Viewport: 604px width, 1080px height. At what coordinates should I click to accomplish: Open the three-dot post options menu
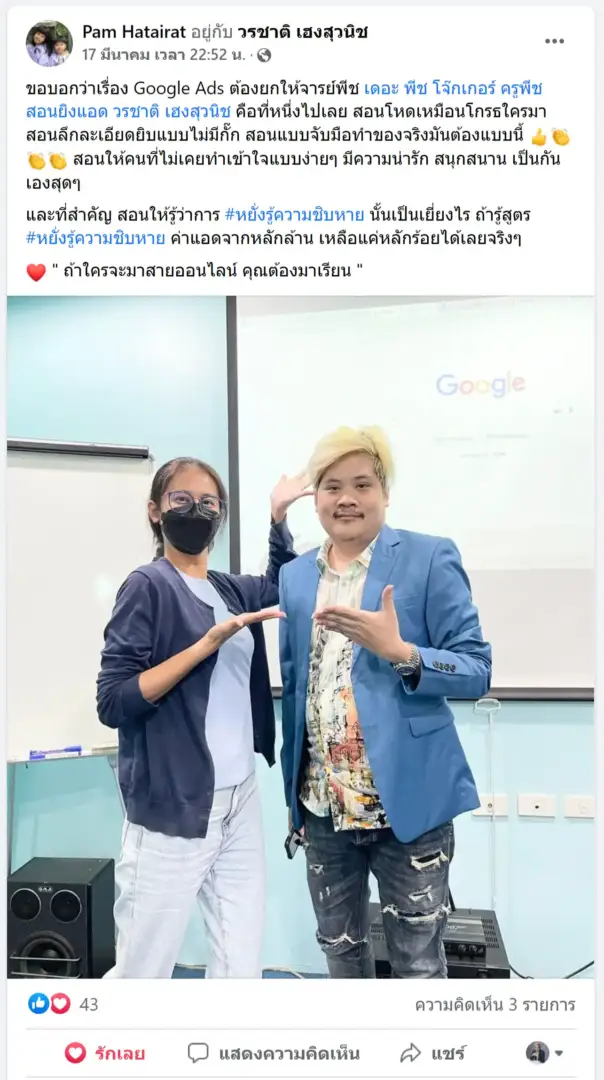pos(554,41)
